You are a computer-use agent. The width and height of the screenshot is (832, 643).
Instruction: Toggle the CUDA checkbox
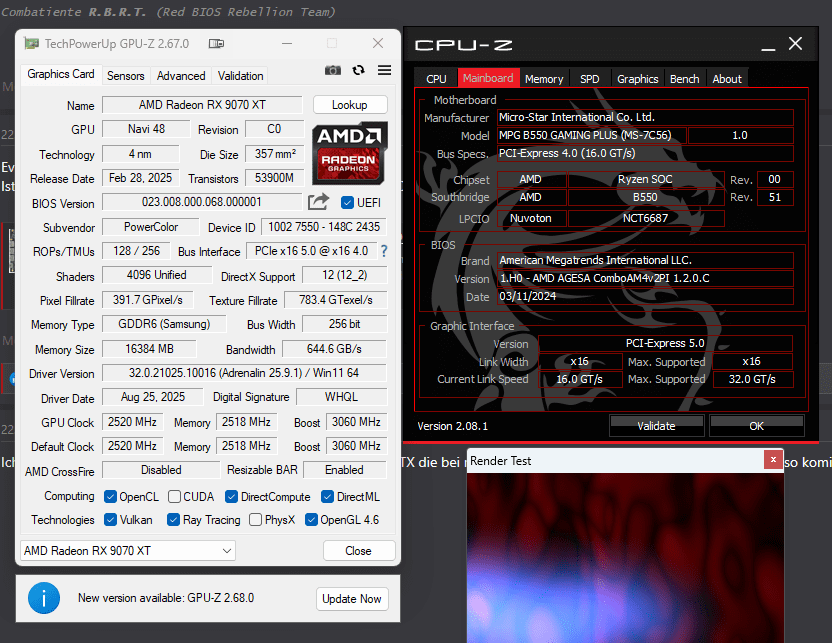[174, 497]
